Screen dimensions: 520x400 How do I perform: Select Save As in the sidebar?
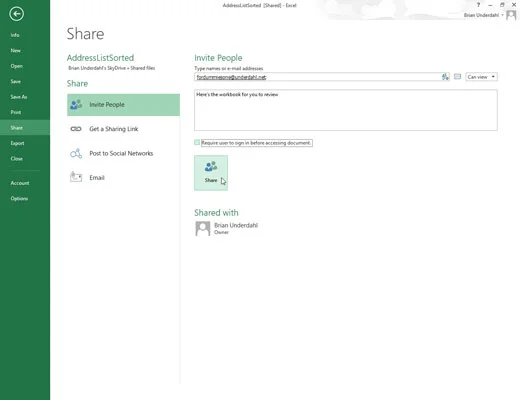(19, 97)
